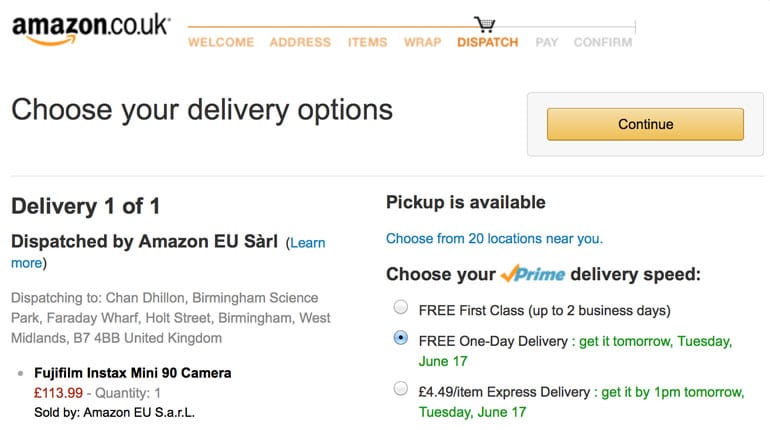The image size is (770, 430).
Task: Select FREE One-Day Delivery radio button
Action: pos(401,339)
